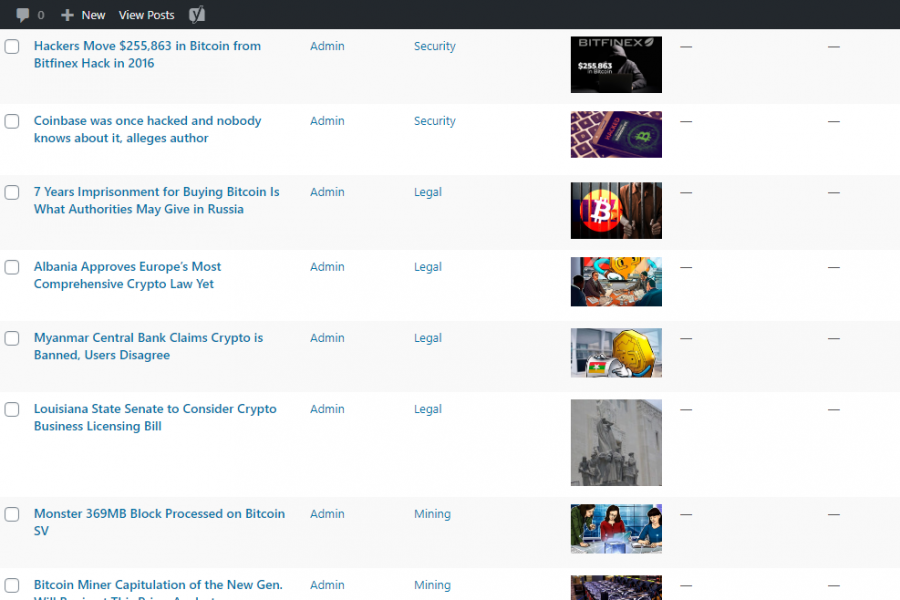Filter by Legal category in Myanmar Central Bank row
The height and width of the screenshot is (600, 900).
point(428,338)
